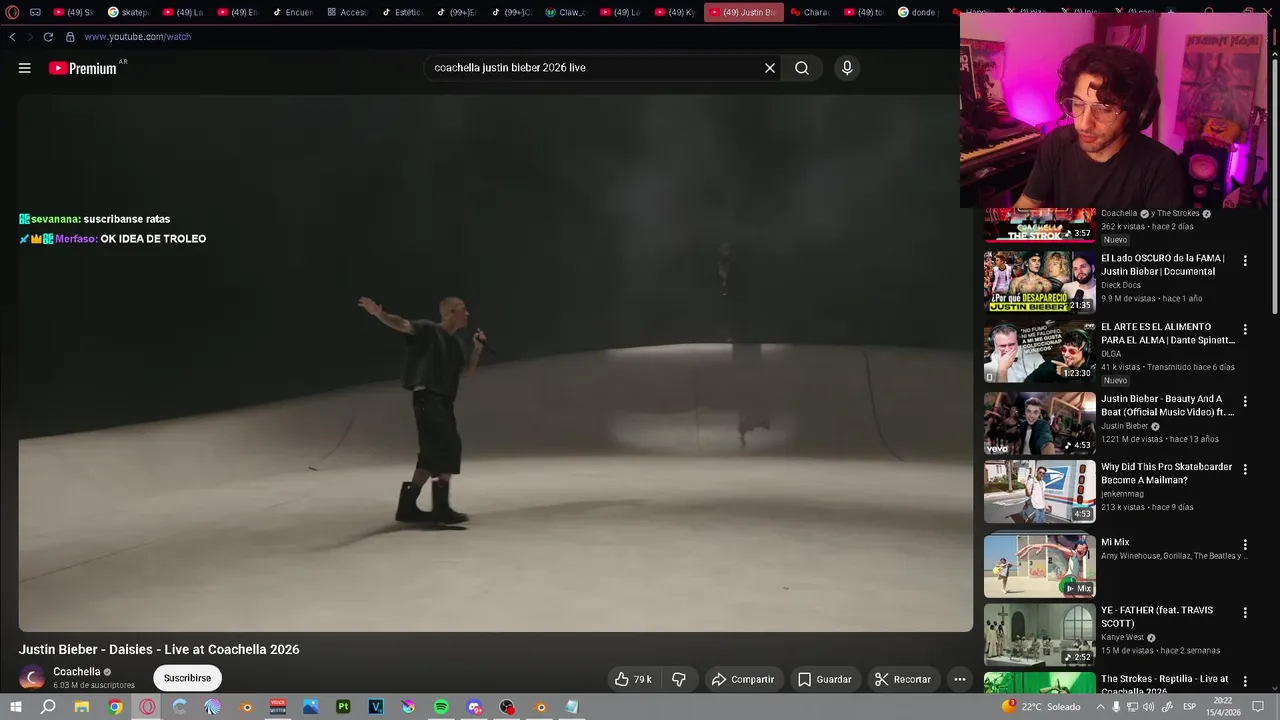Viewport: 1280px width, 720px height.
Task: Switch to the Accesos tab
Action: click(347, 12)
